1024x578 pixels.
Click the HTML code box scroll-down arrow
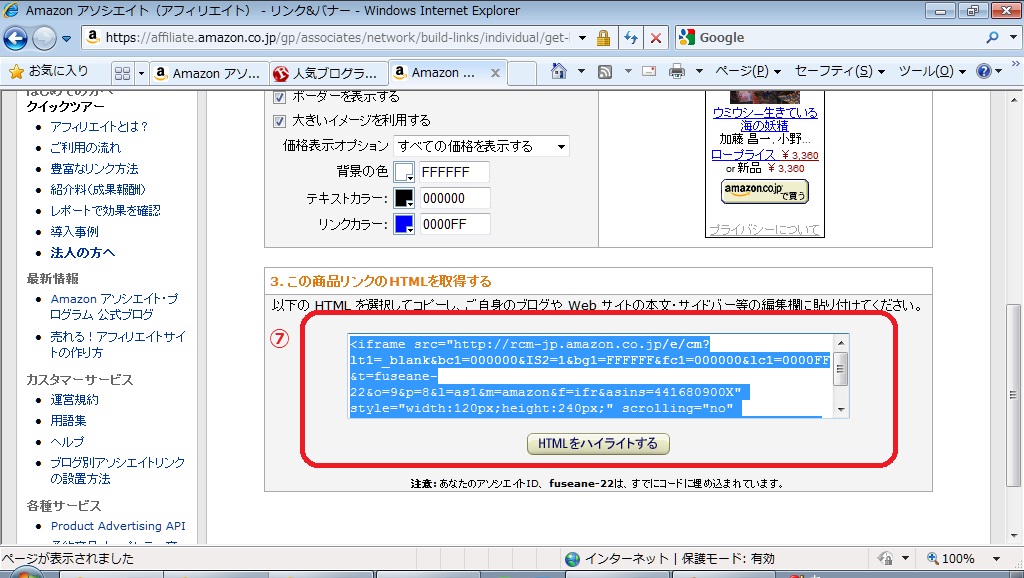pos(840,409)
